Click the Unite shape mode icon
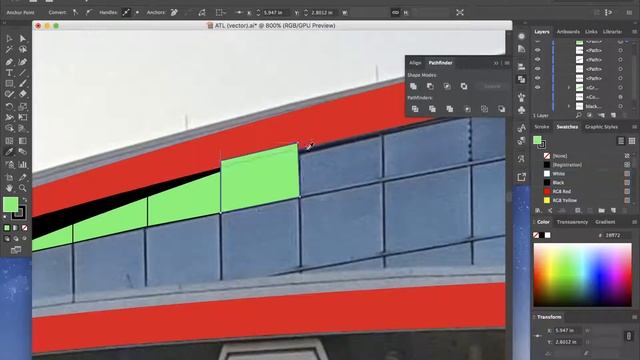The height and width of the screenshot is (360, 640). (x=413, y=86)
